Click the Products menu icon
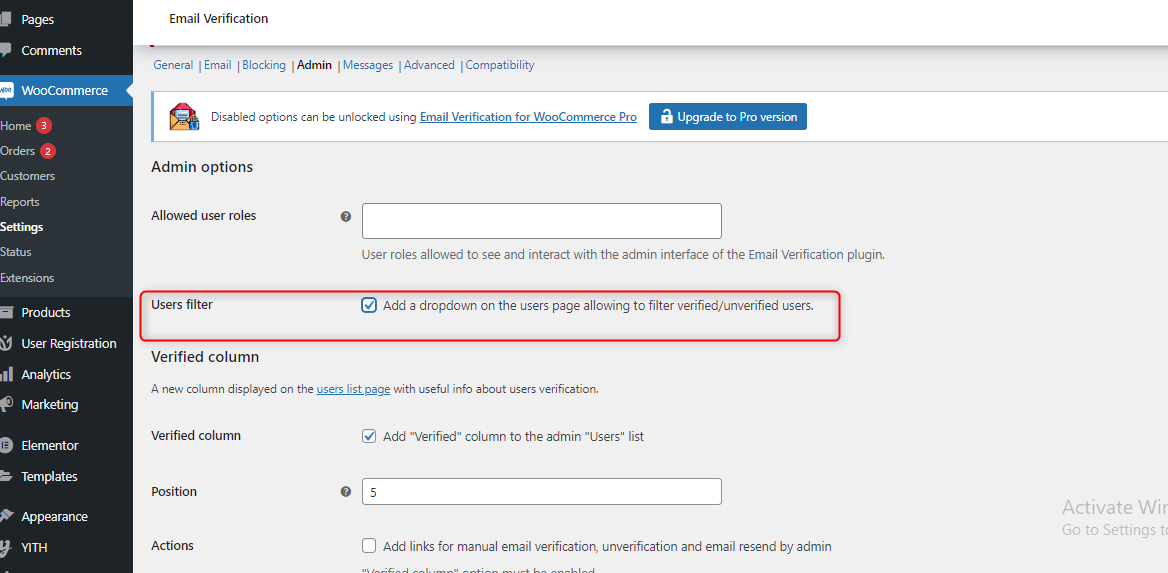This screenshot has width=1168, height=573. [x=5, y=312]
